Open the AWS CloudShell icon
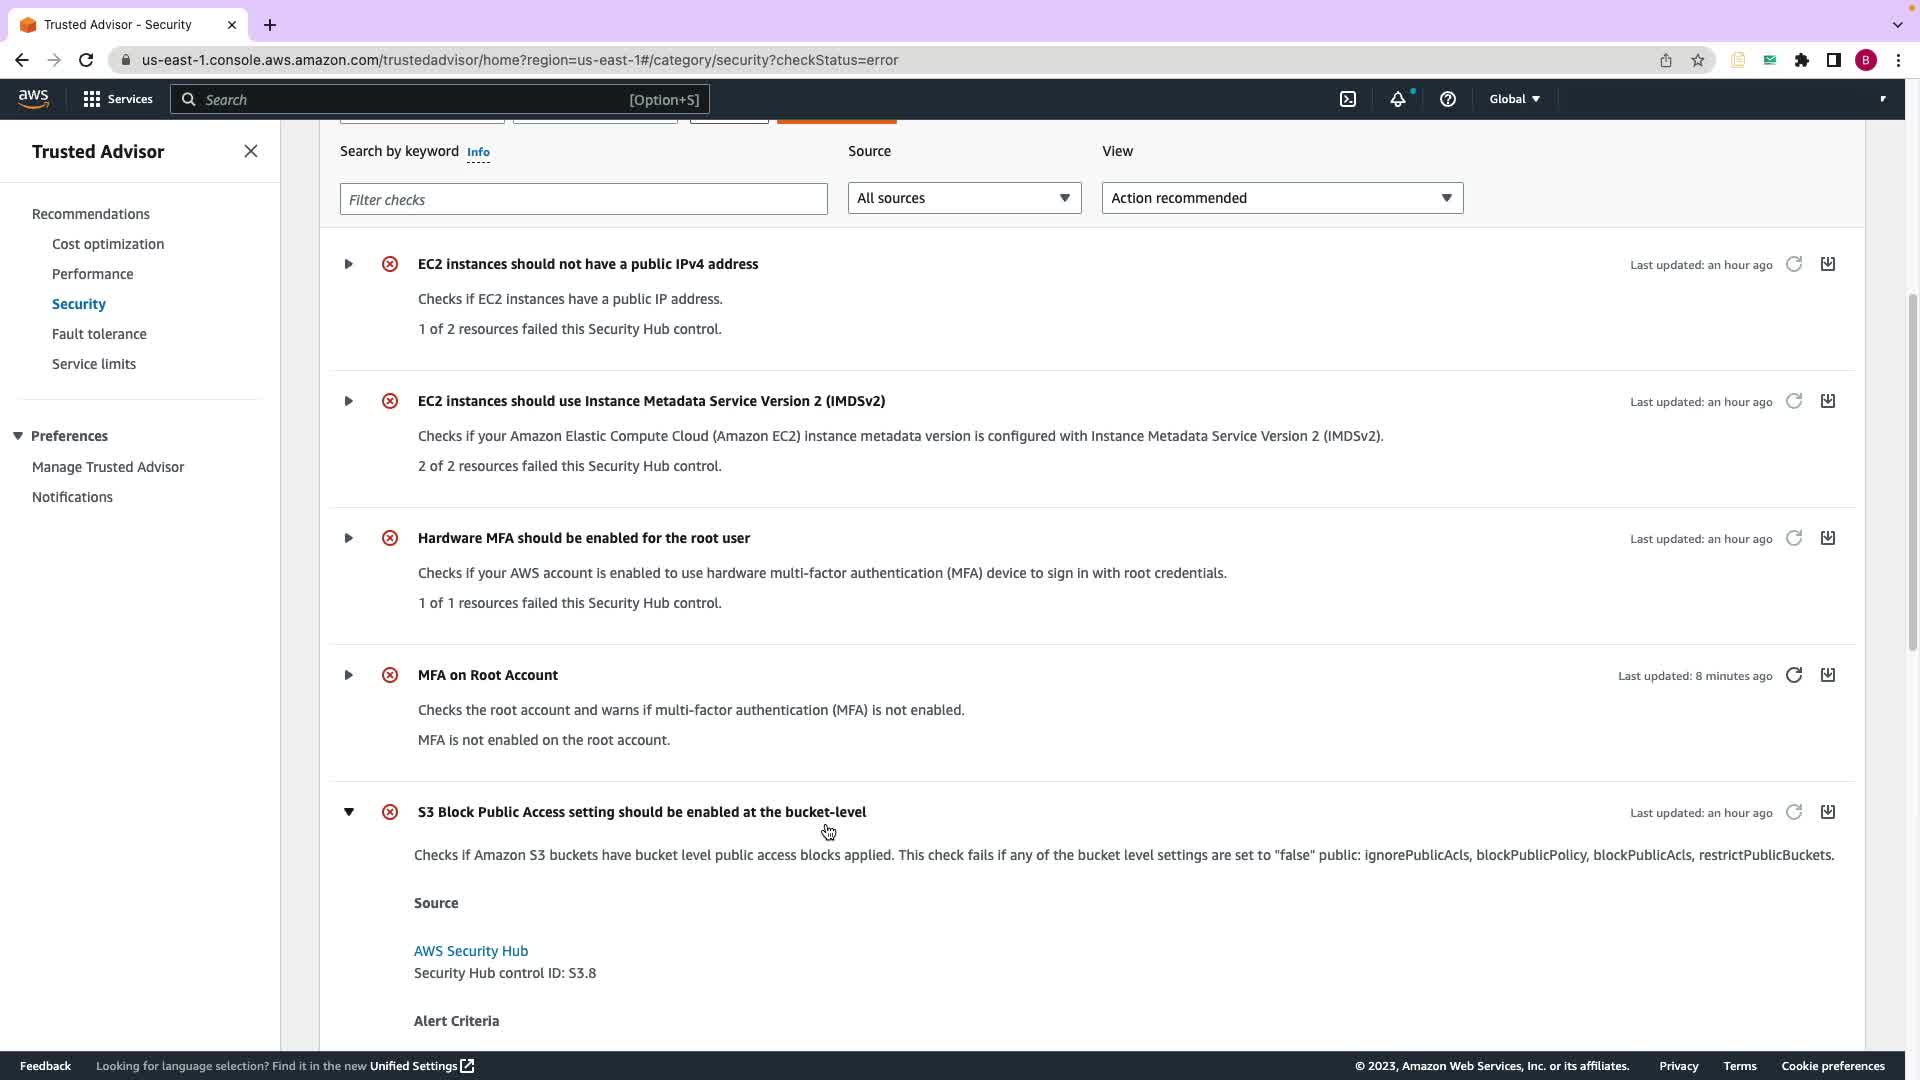The image size is (1920, 1080). tap(1348, 99)
